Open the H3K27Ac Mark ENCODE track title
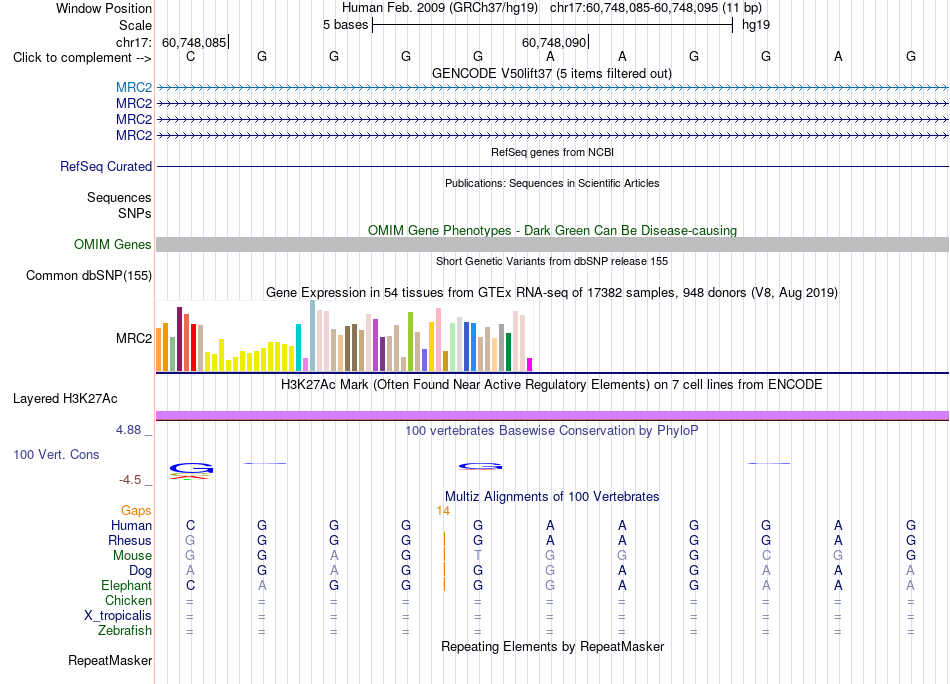The image size is (950, 684). point(552,385)
